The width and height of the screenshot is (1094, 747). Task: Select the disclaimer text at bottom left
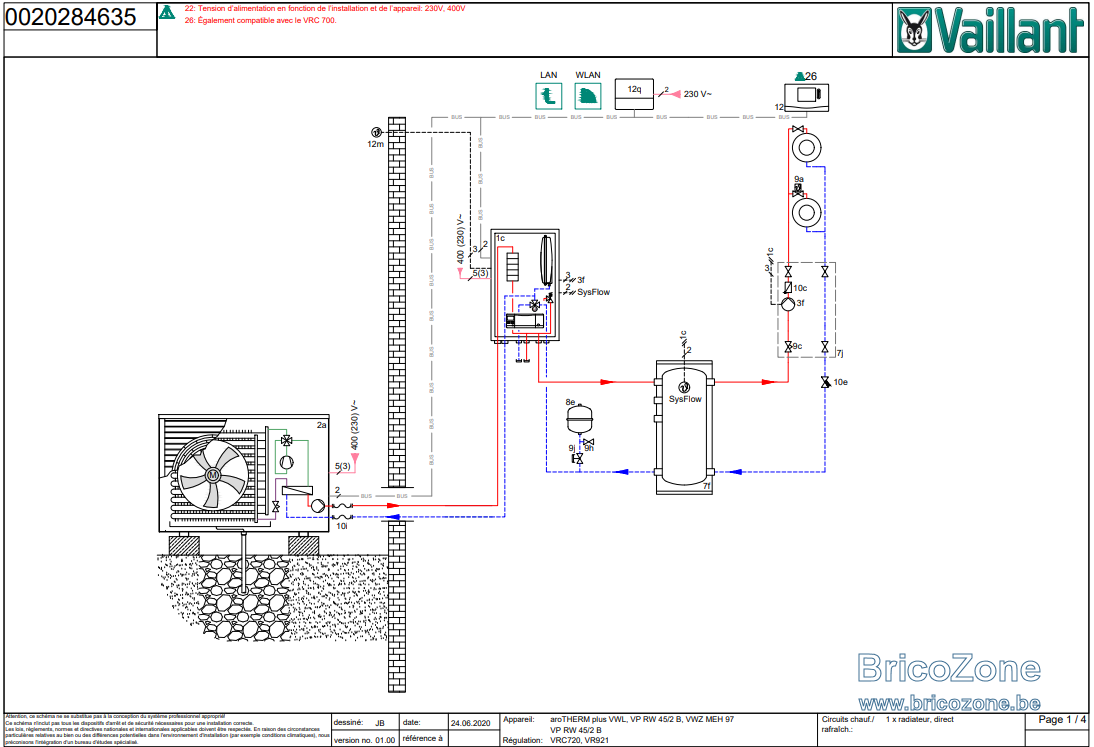(x=167, y=730)
